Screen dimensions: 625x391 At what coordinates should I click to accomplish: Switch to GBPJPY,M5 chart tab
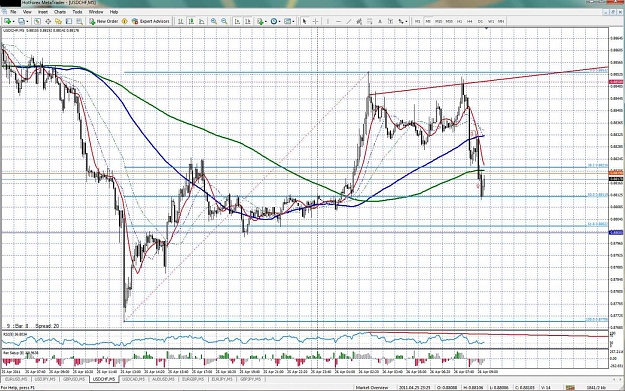tap(251, 379)
